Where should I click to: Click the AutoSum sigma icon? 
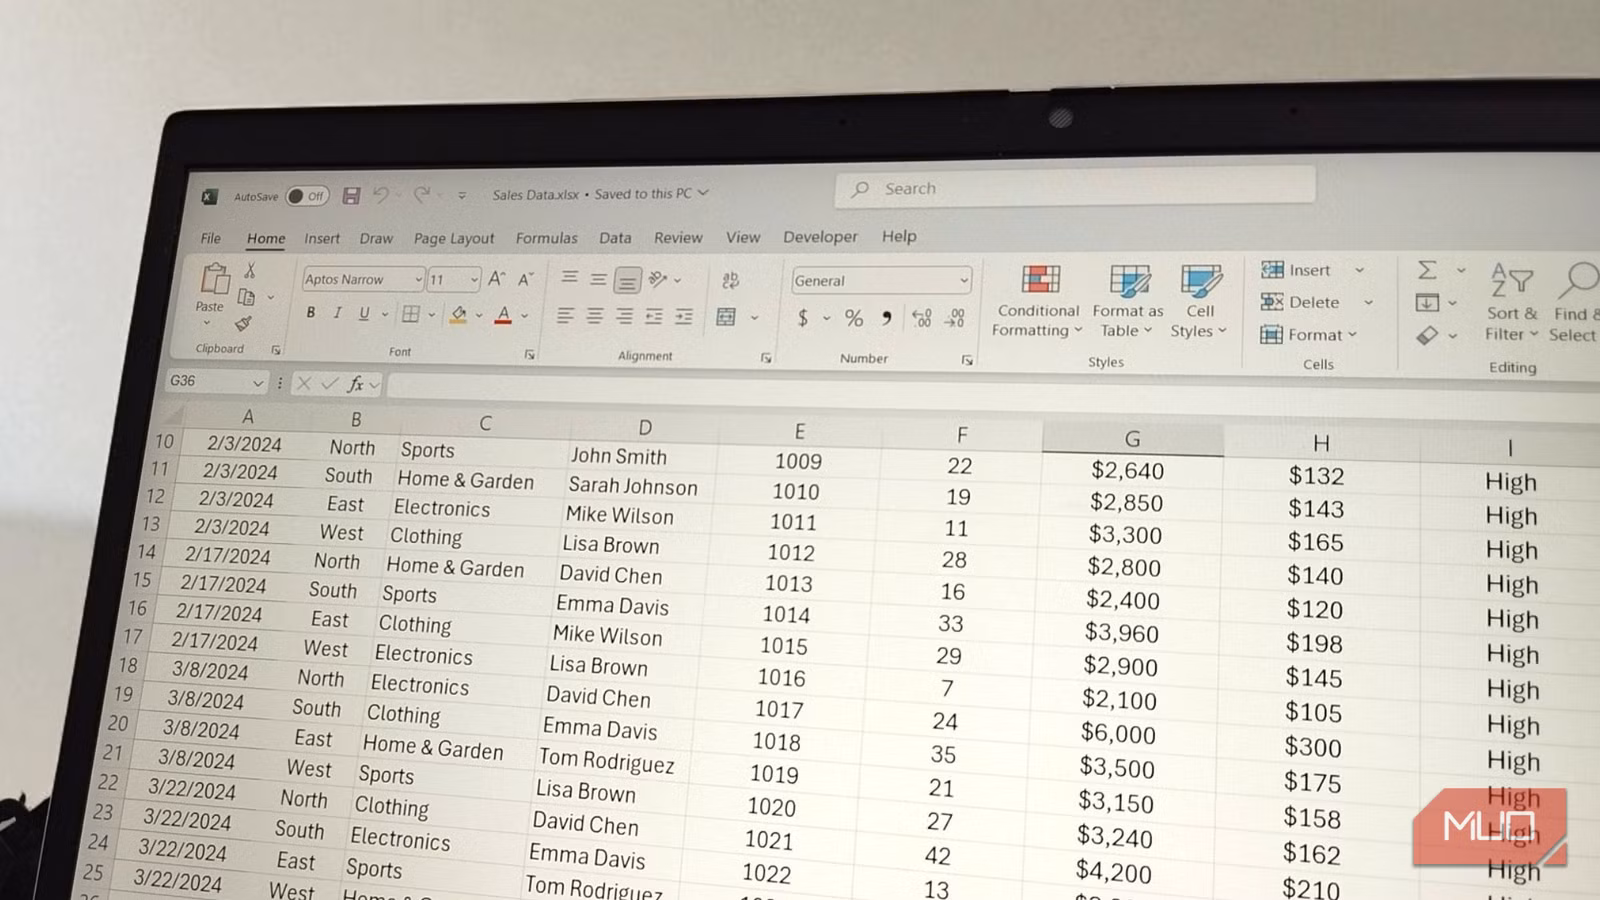coord(1427,270)
